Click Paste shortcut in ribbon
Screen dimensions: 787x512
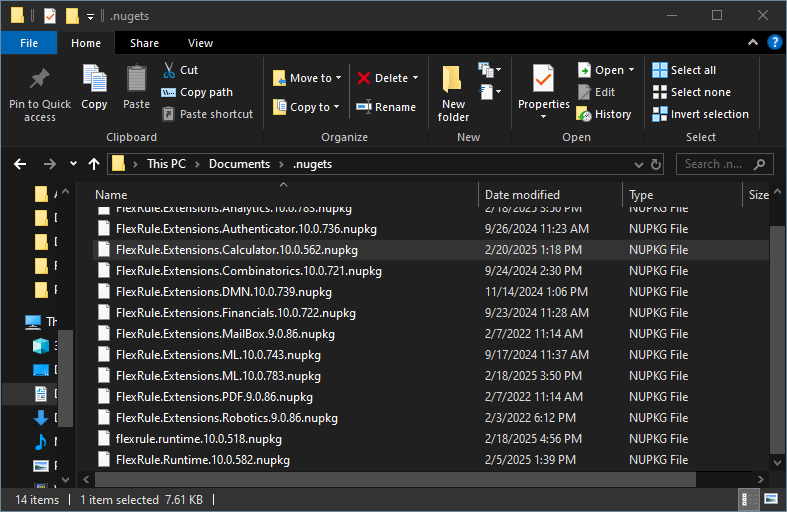[x=208, y=114]
